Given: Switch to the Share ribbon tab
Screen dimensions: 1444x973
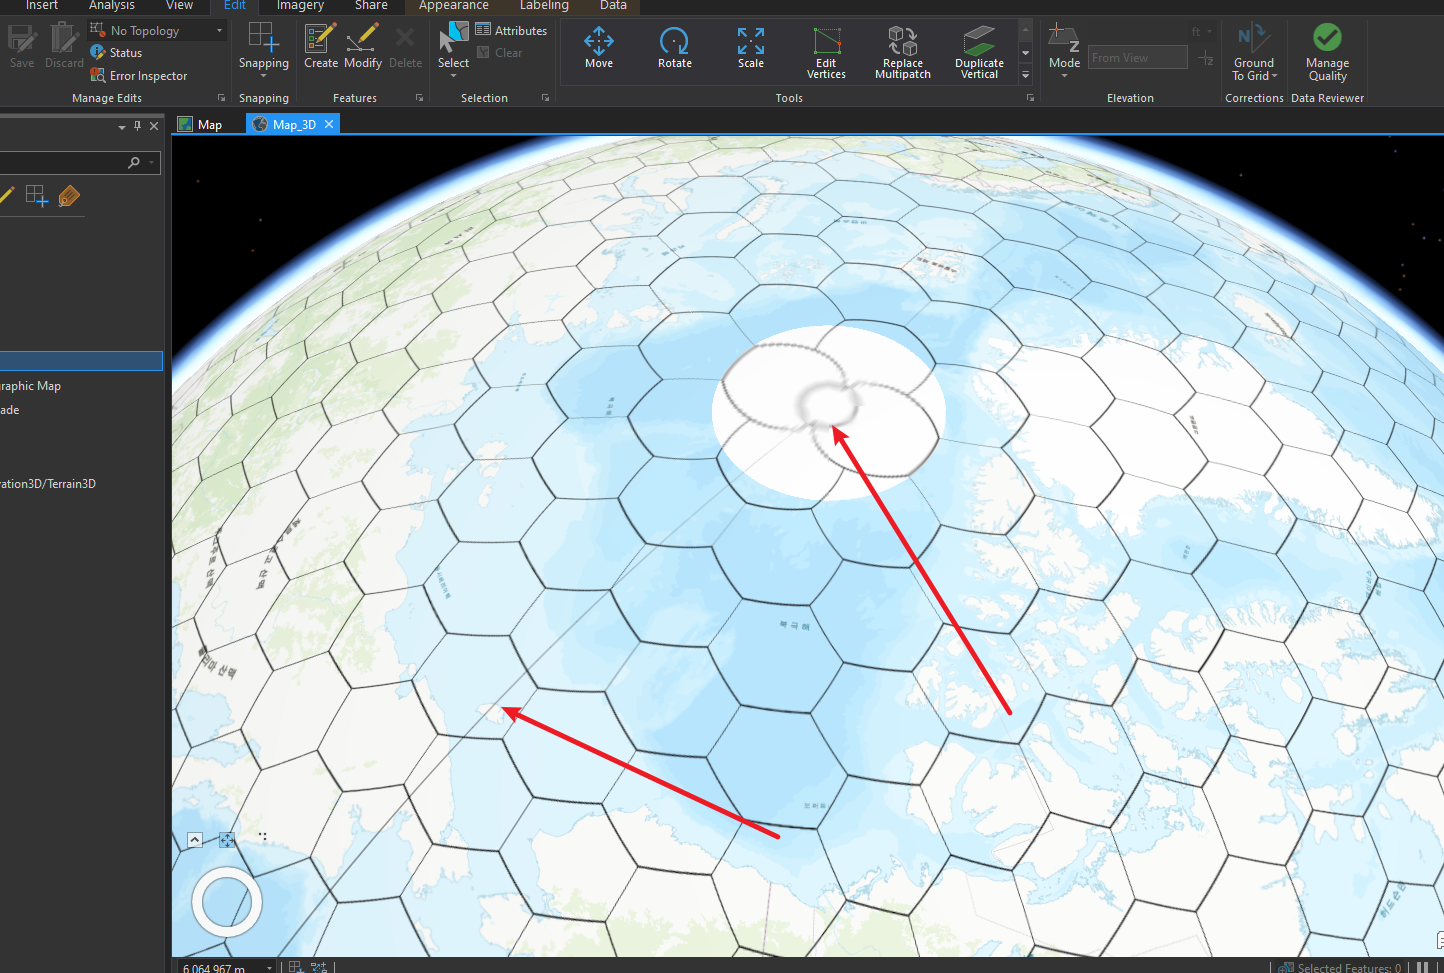Looking at the screenshot, I should (x=371, y=5).
